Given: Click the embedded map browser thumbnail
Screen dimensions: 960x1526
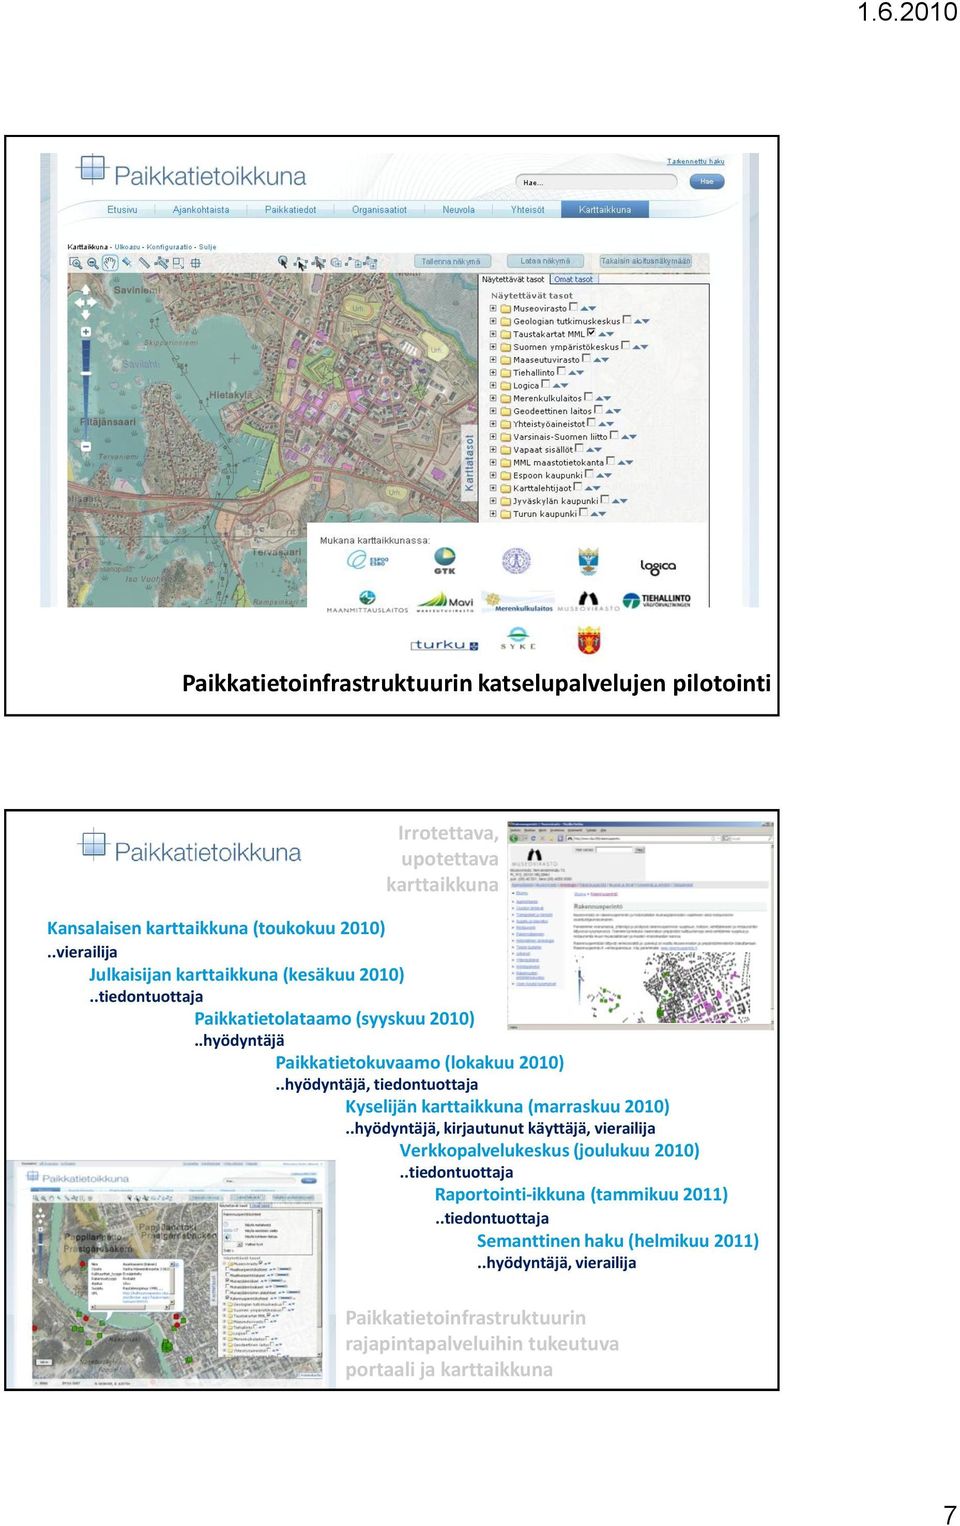Looking at the screenshot, I should tap(641, 925).
